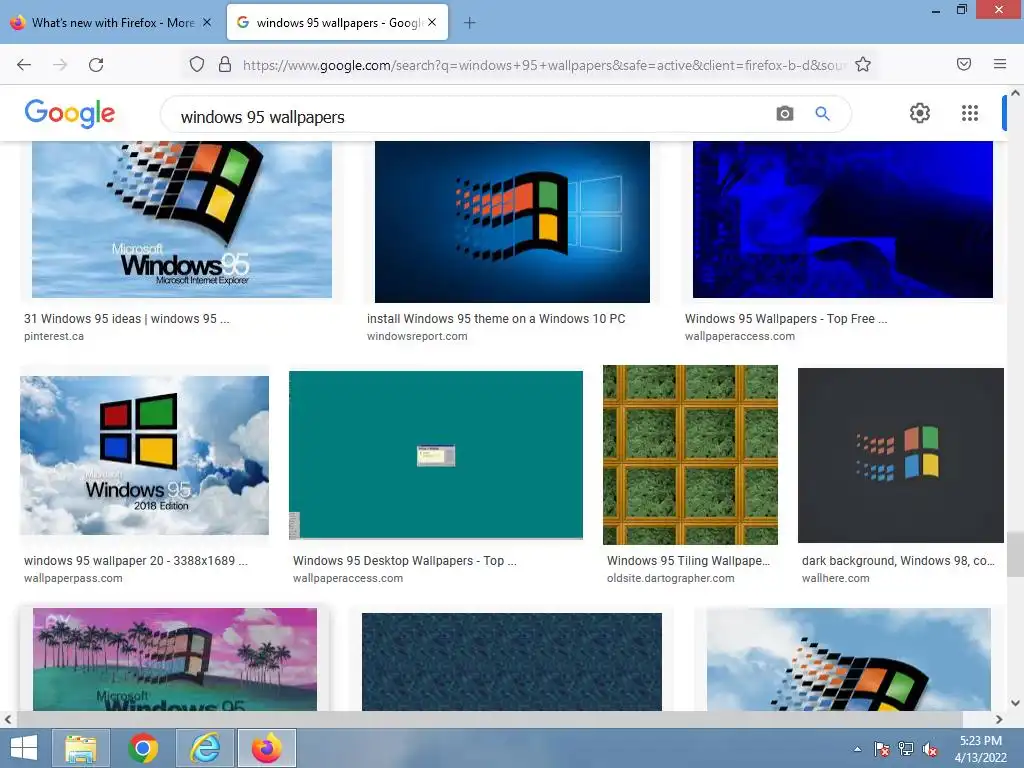Click 'dark background, Windows 98, co...' link
1024x768 pixels.
click(x=898, y=560)
